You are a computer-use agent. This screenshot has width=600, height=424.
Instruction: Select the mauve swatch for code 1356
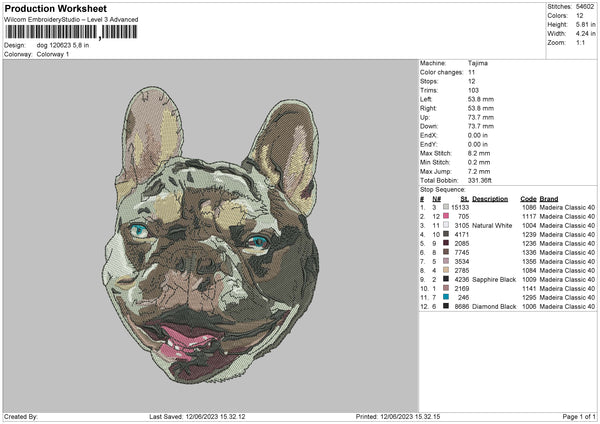(446, 261)
